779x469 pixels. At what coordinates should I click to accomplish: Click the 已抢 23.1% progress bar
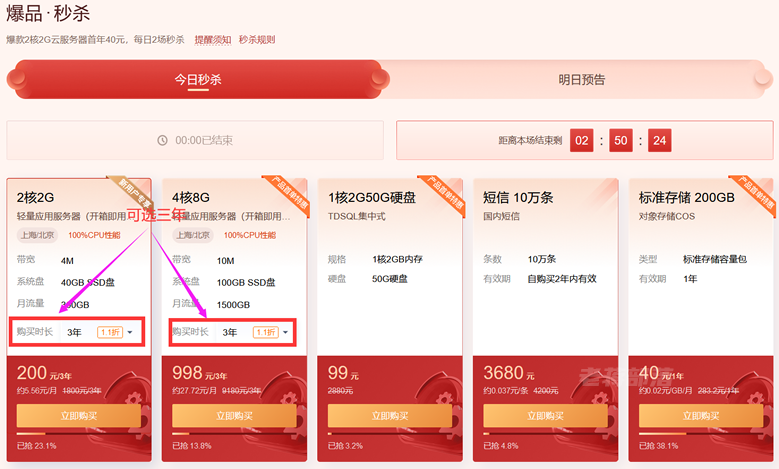(78, 434)
